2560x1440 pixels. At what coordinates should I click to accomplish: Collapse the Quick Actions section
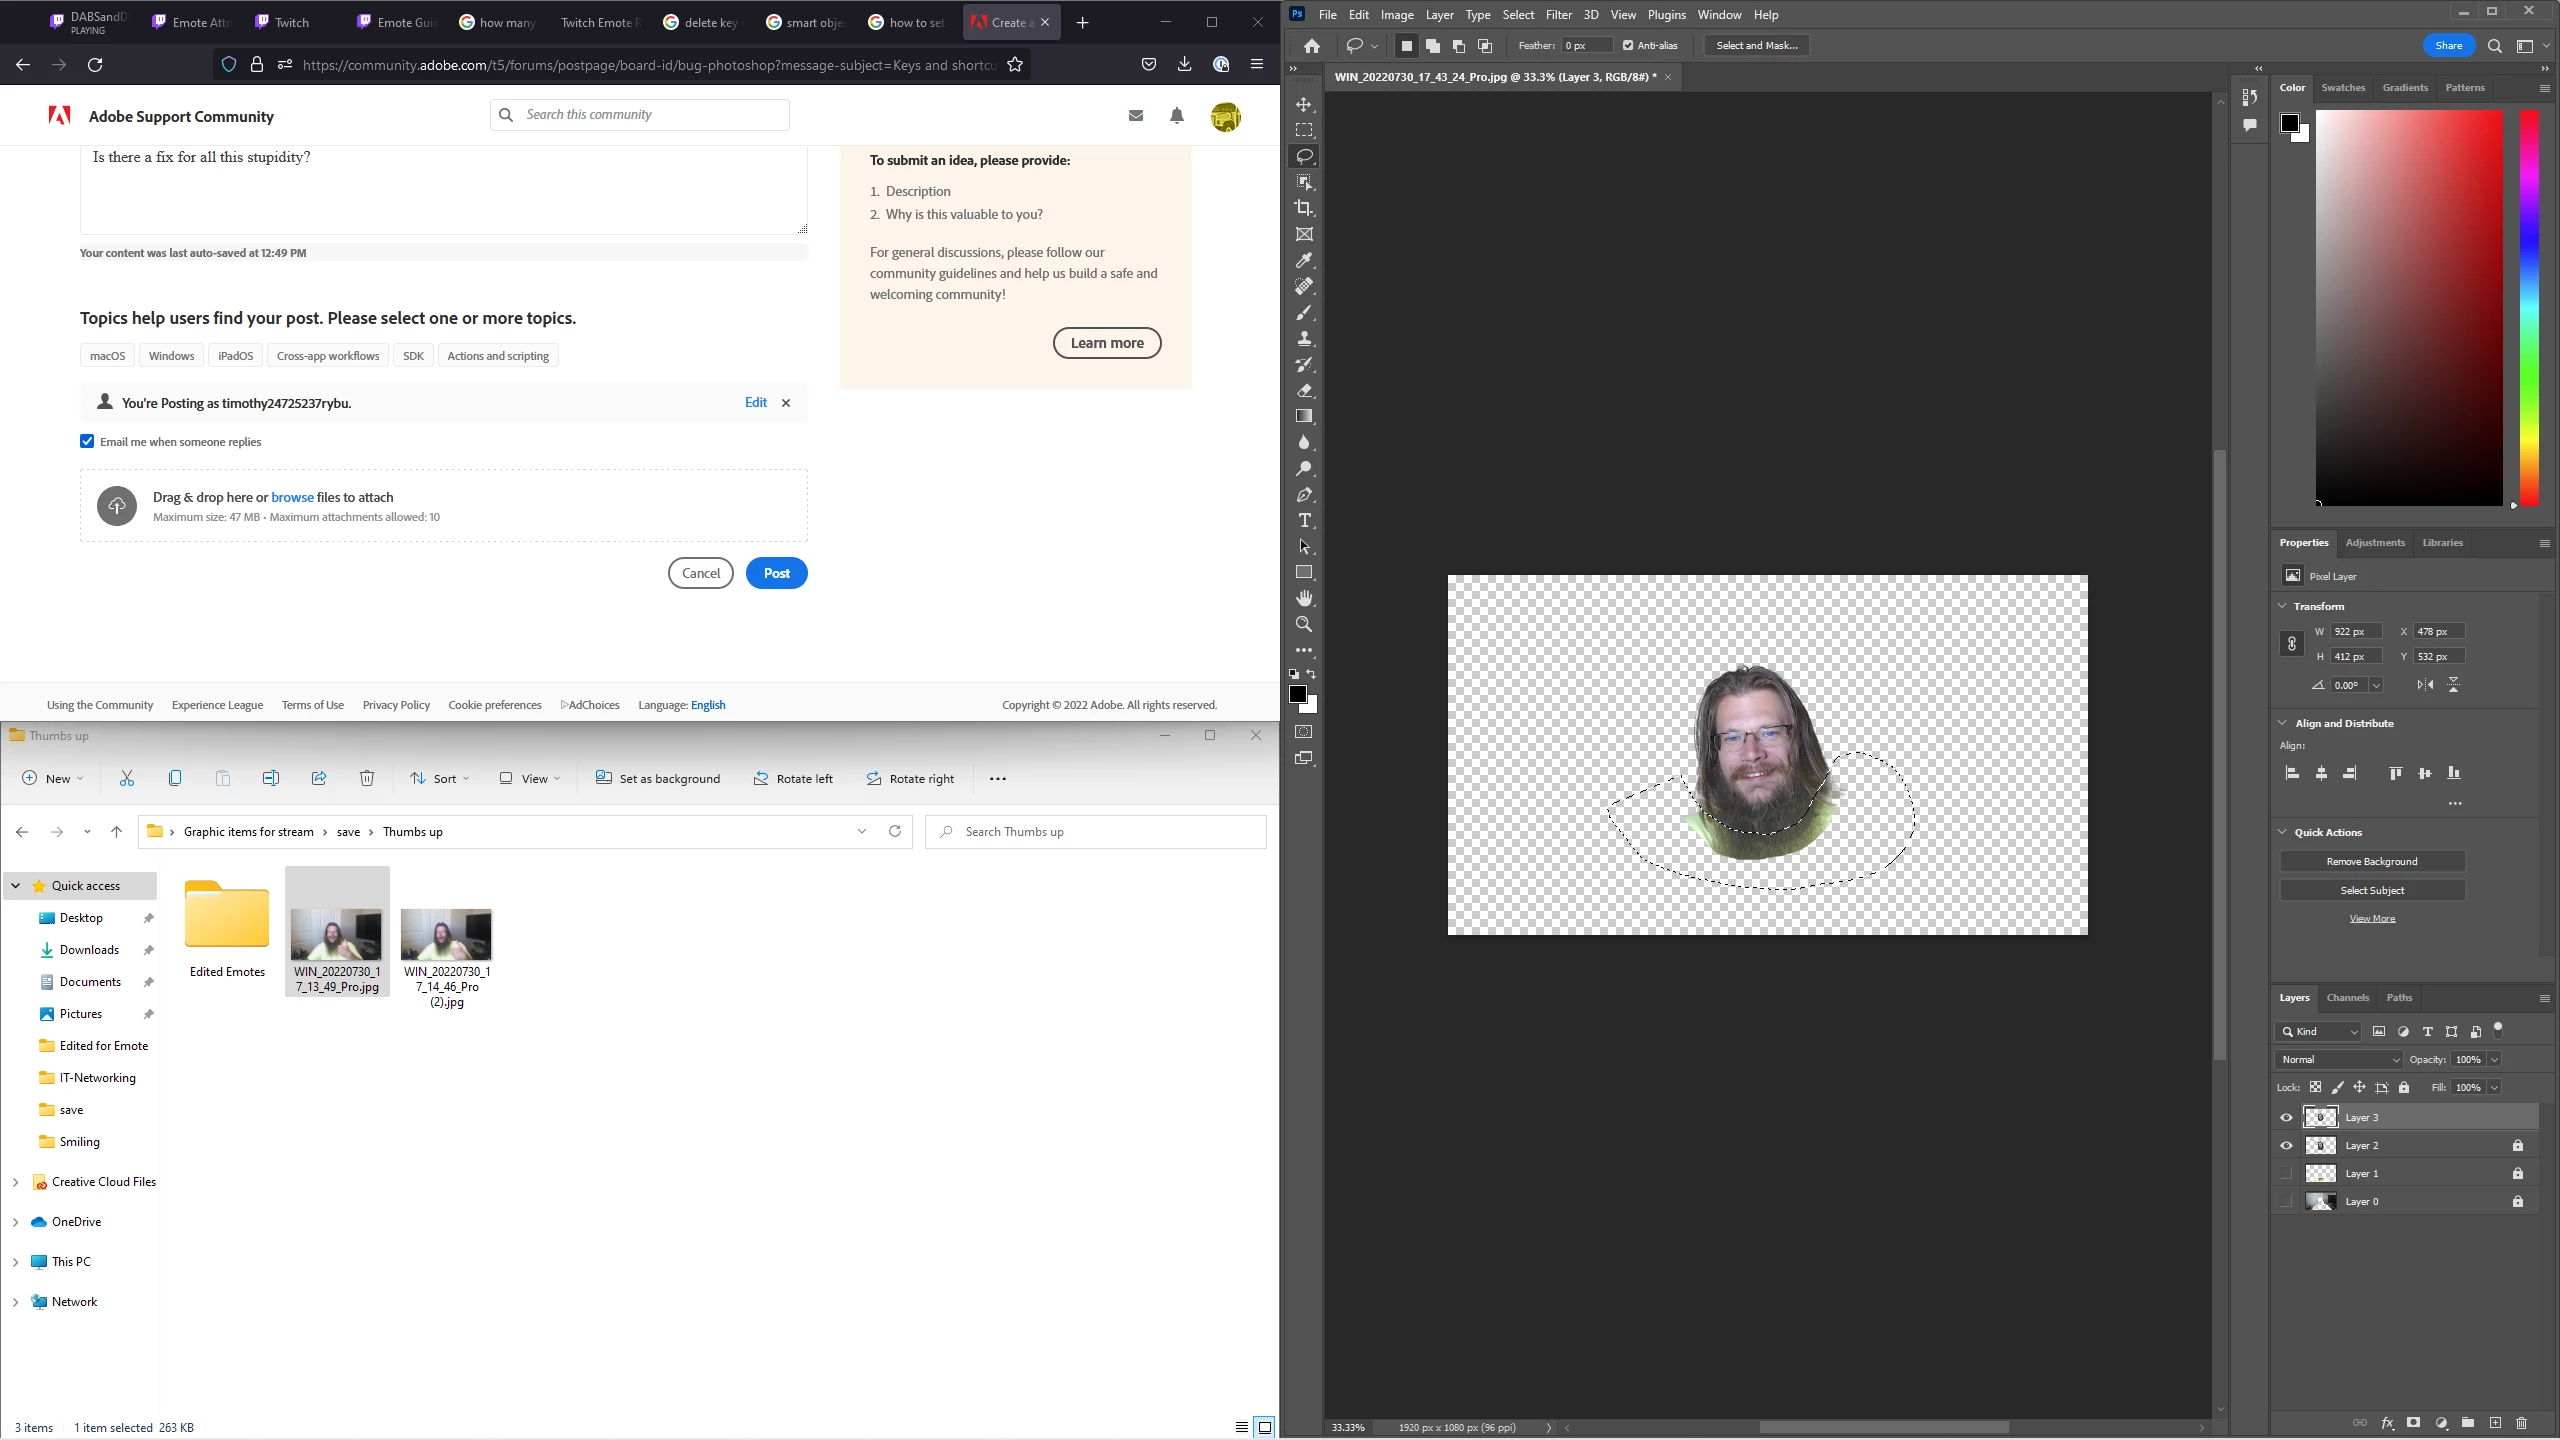[x=2283, y=832]
